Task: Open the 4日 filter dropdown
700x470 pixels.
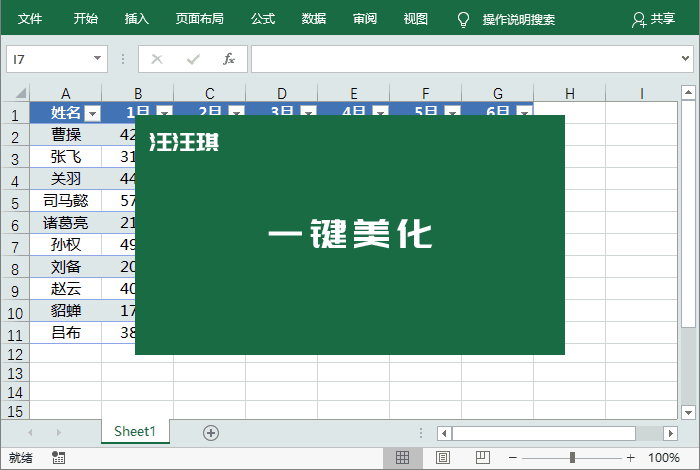Action: [x=380, y=112]
